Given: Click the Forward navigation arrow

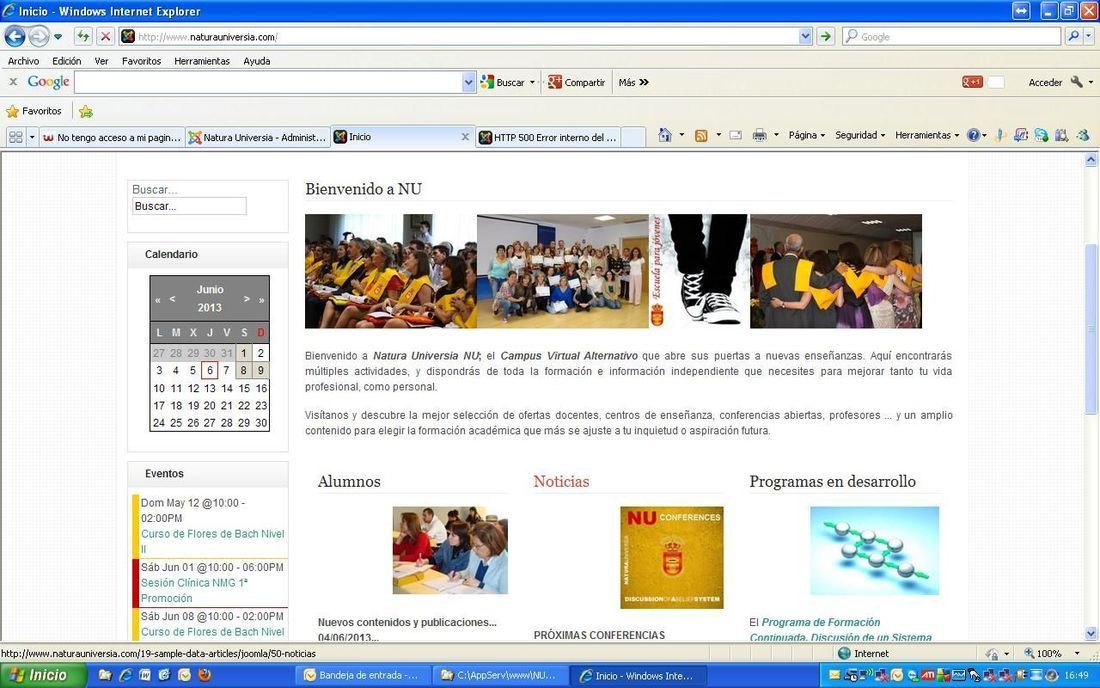Looking at the screenshot, I should [39, 36].
